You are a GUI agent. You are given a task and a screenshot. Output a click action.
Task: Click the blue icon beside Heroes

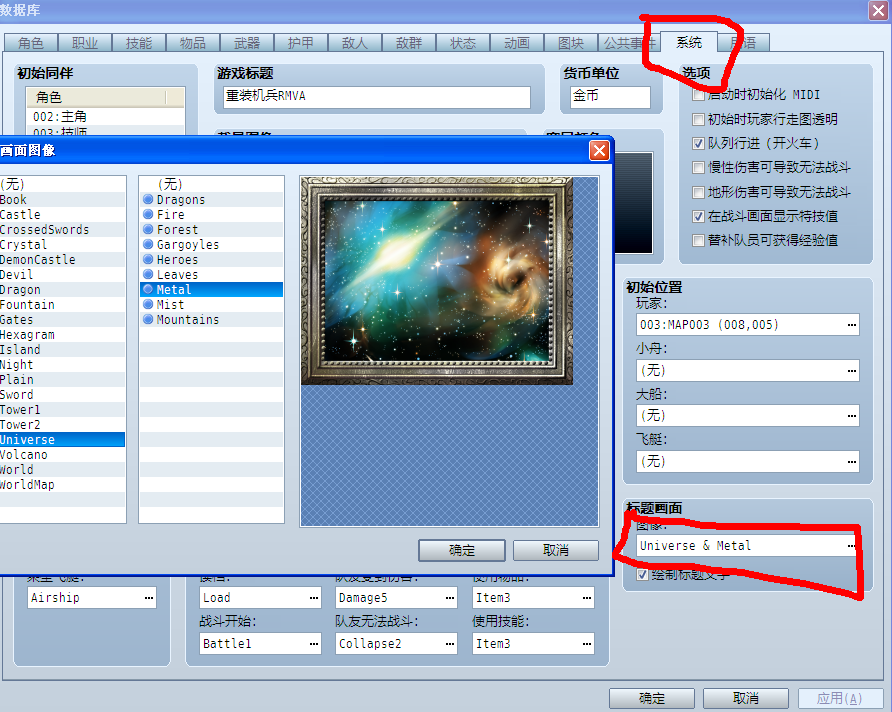point(148,259)
